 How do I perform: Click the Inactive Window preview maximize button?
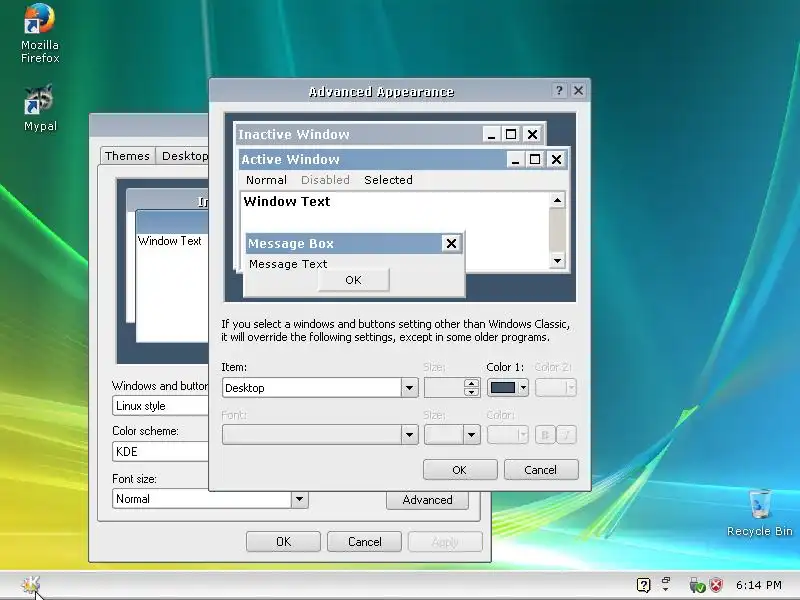[511, 134]
